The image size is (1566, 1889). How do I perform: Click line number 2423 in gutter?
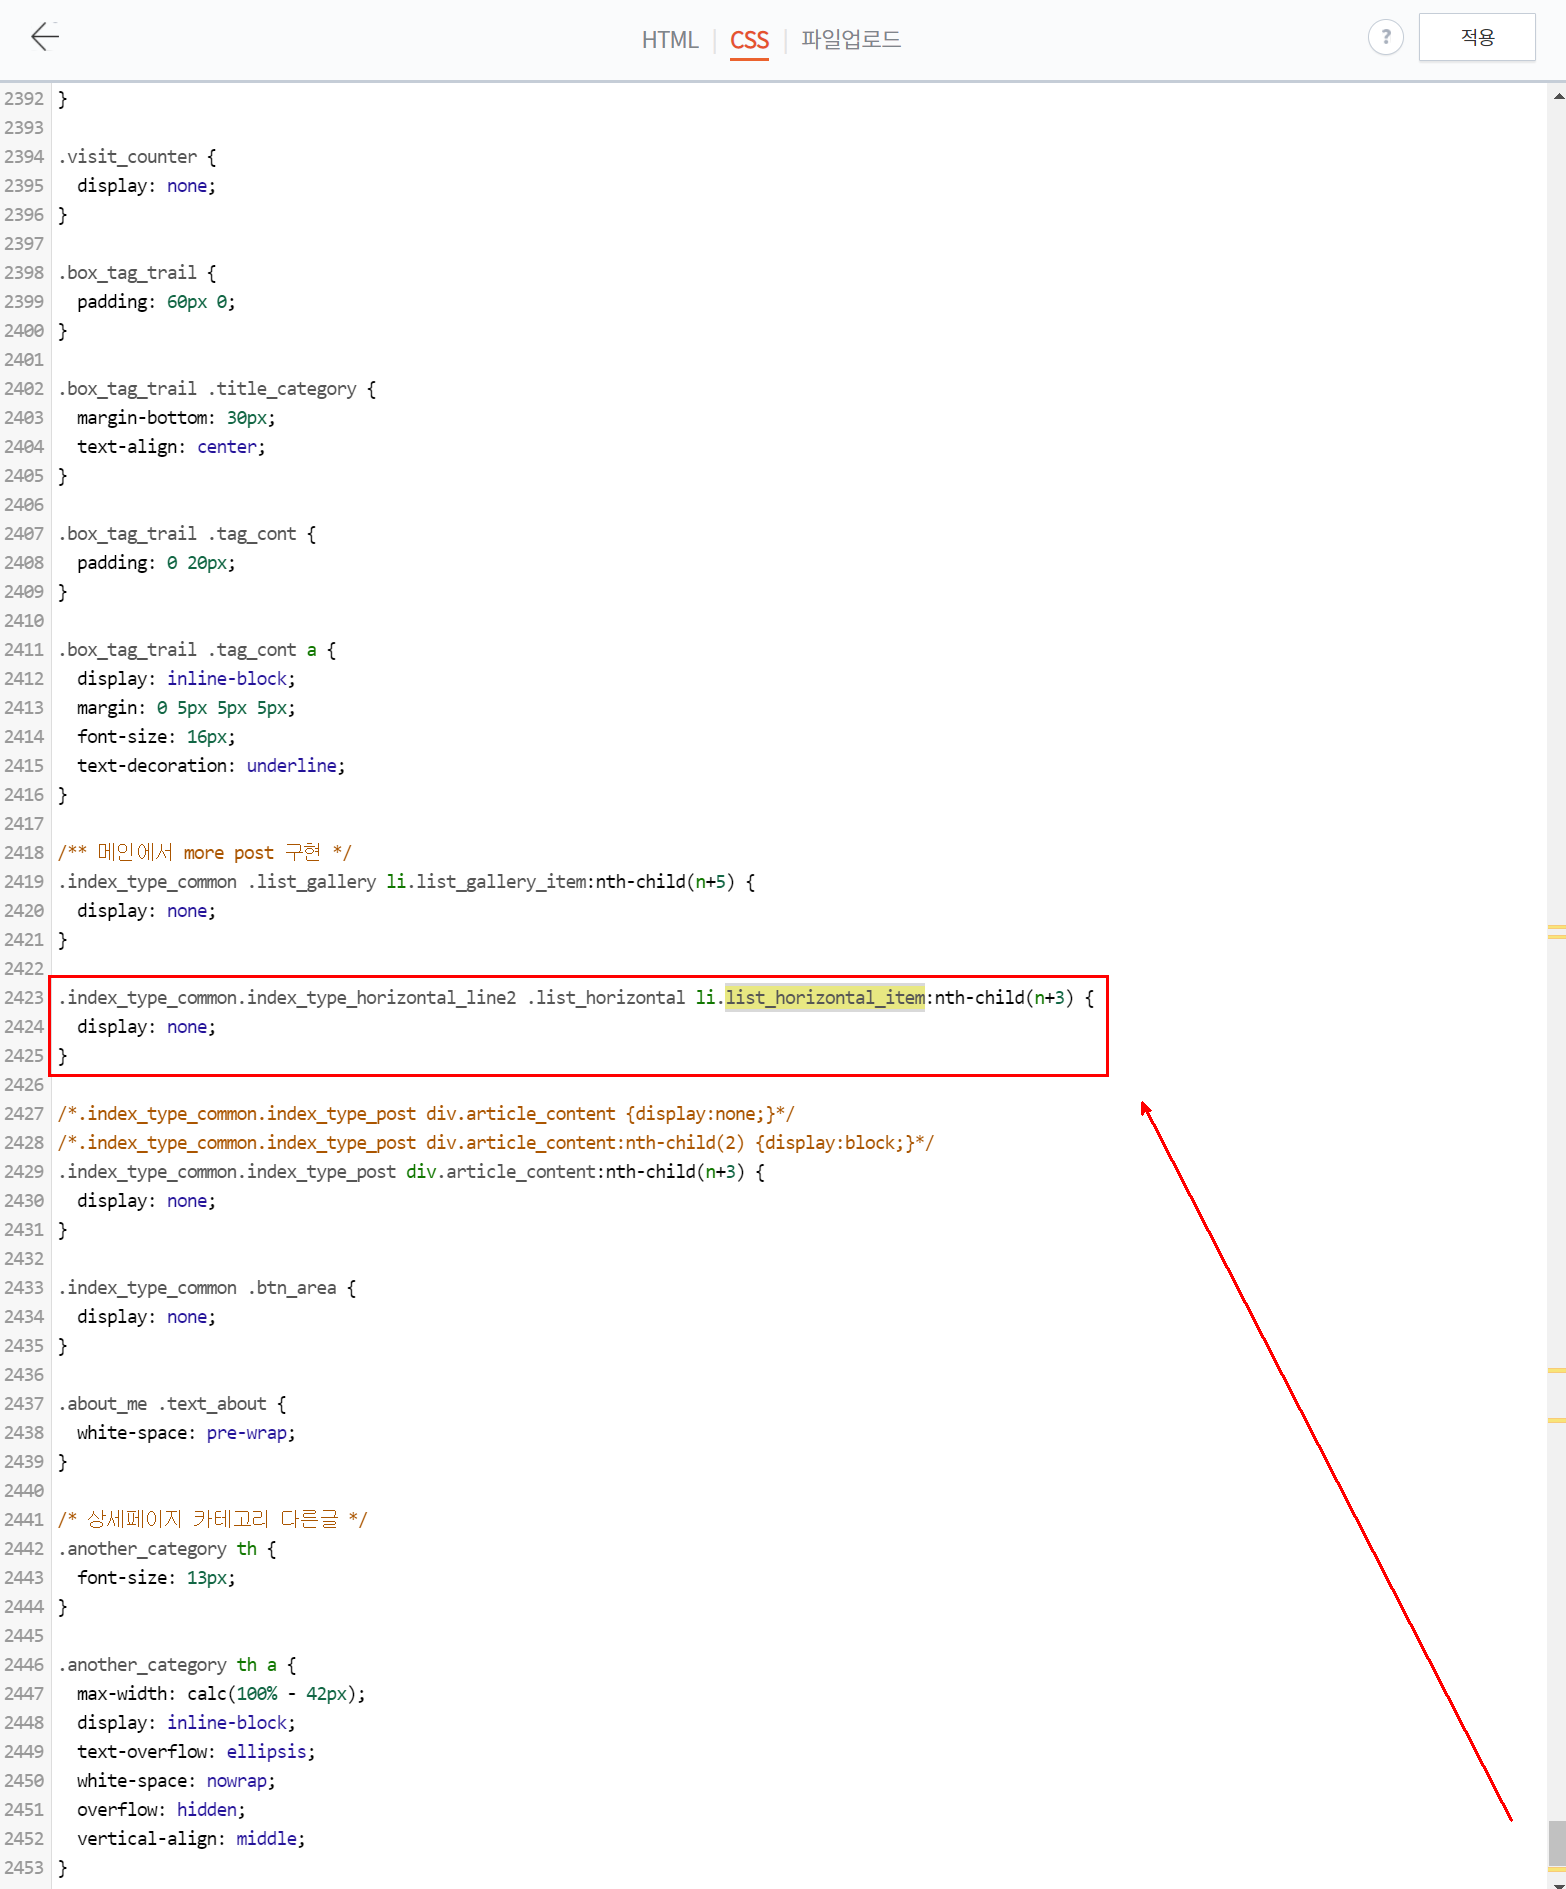[24, 998]
